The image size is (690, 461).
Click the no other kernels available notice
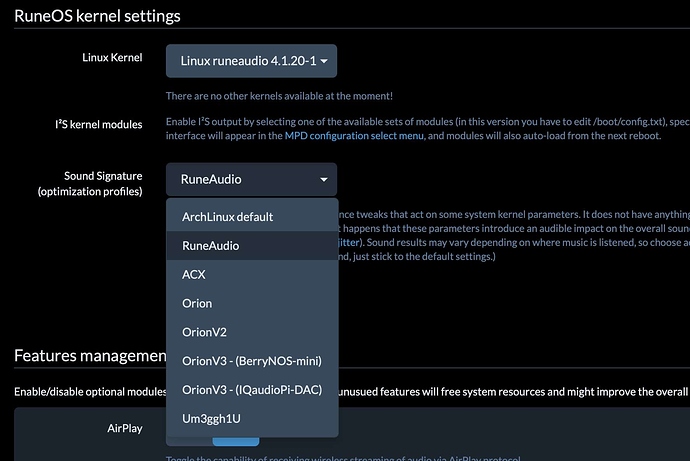pyautogui.click(x=279, y=96)
